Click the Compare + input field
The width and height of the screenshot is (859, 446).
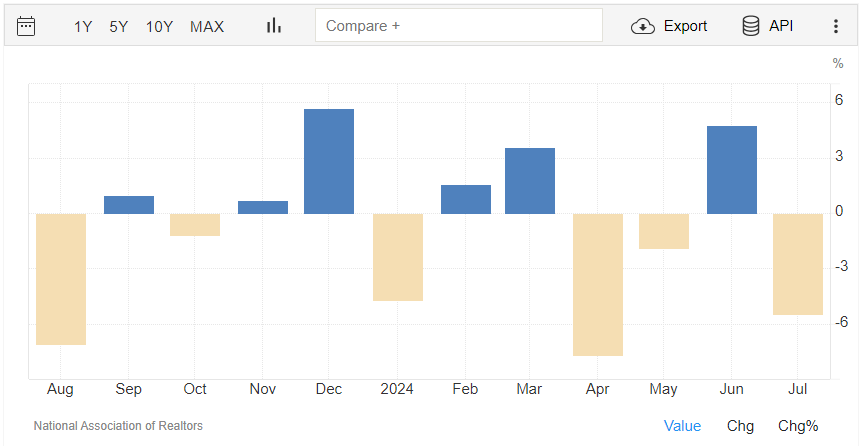pyautogui.click(x=458, y=26)
